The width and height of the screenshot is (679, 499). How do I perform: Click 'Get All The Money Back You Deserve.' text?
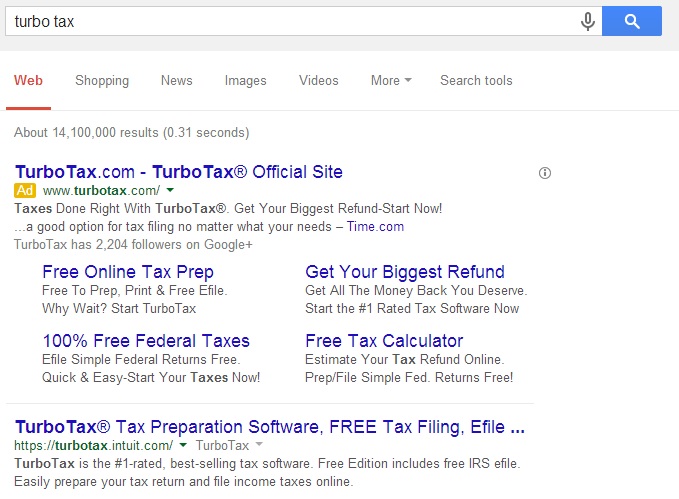[x=416, y=290]
